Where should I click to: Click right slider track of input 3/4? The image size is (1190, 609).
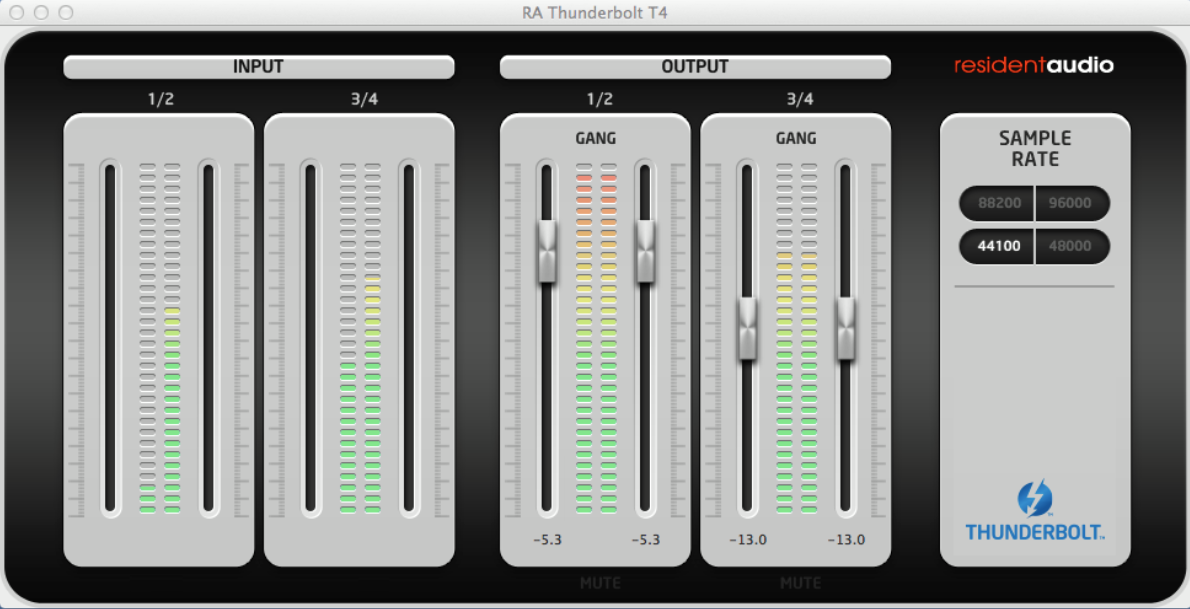408,338
